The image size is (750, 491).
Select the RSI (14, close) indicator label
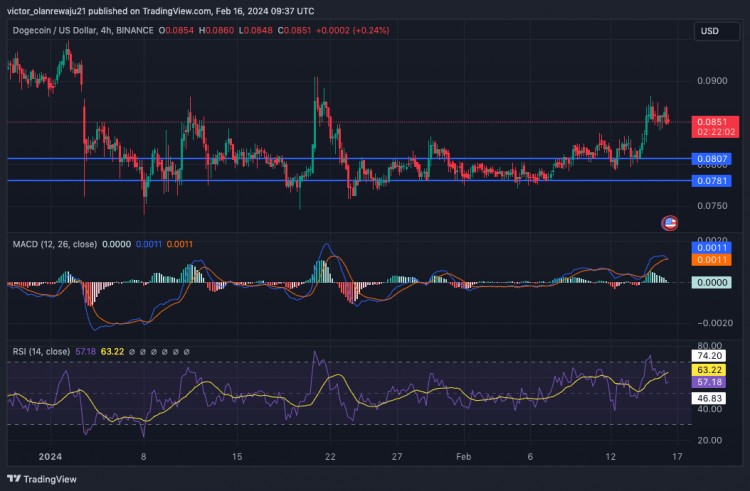coord(41,352)
